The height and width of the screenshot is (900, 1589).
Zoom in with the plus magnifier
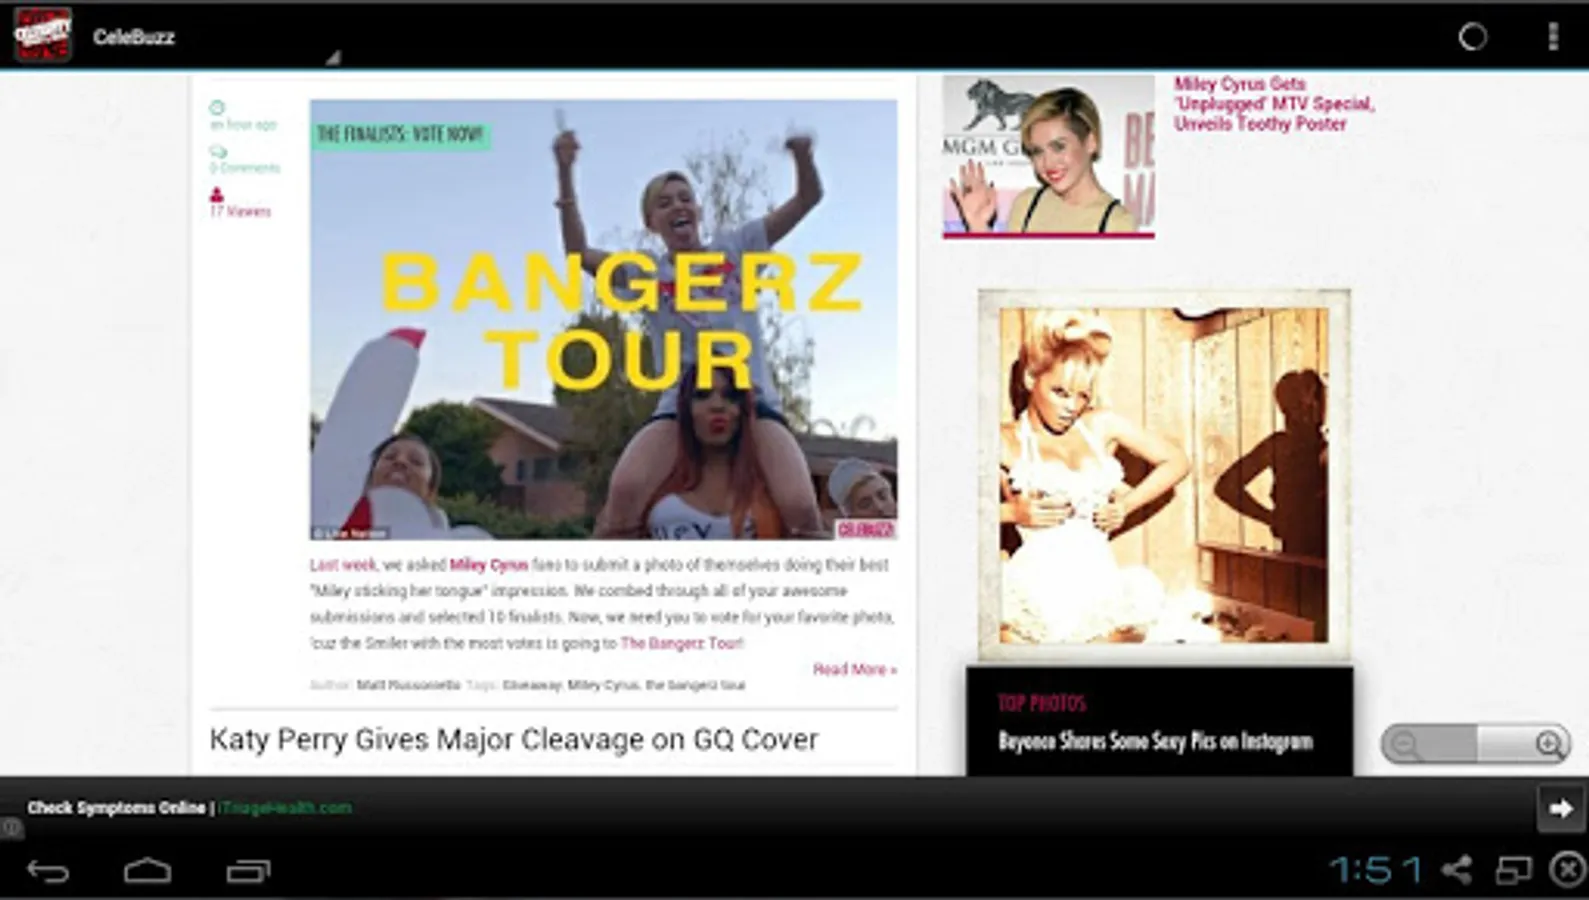coord(1549,744)
